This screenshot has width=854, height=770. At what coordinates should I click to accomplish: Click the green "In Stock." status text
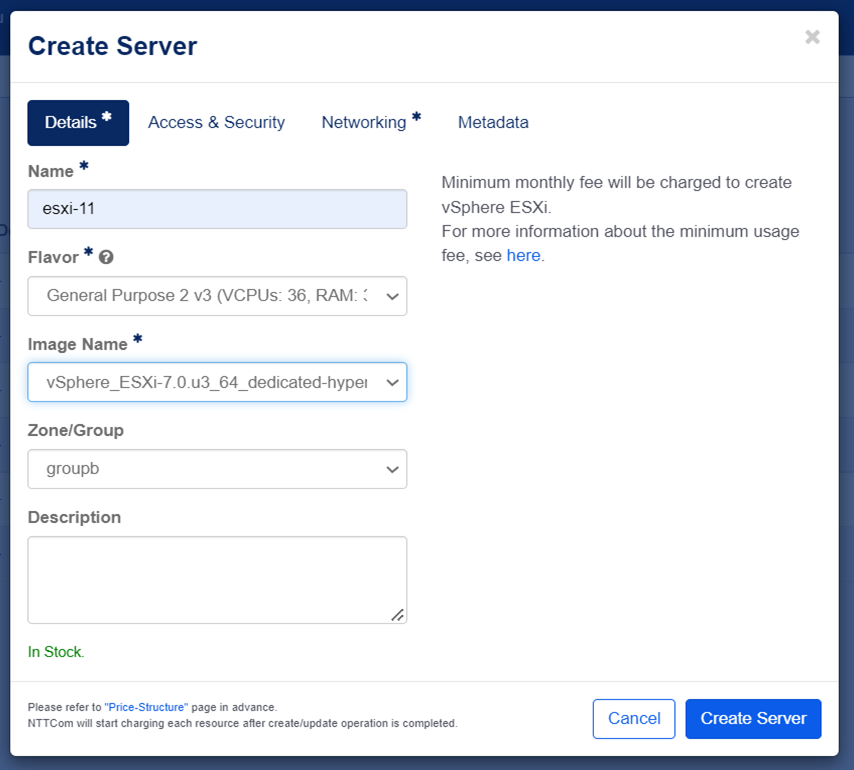(56, 652)
